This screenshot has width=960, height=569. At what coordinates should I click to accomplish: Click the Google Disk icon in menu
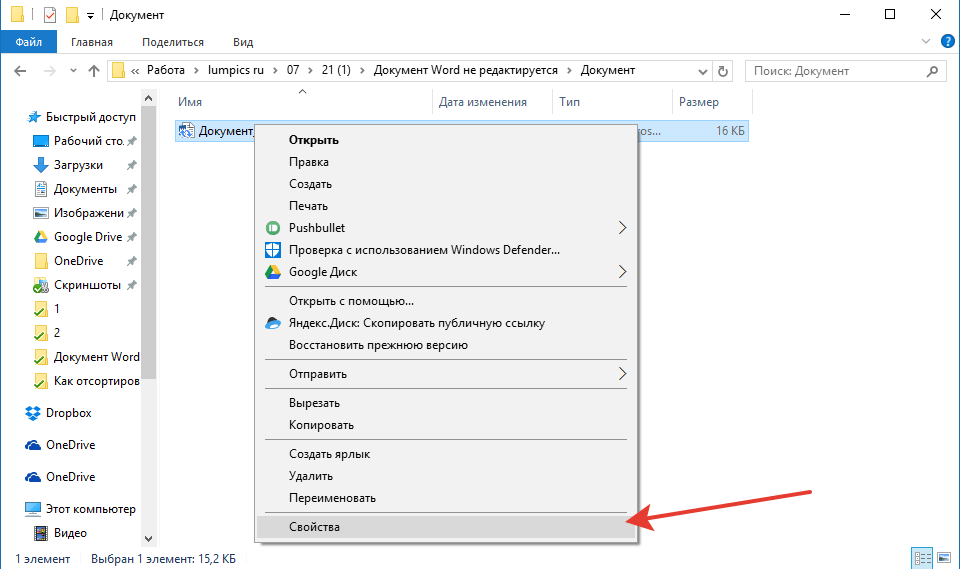[273, 272]
